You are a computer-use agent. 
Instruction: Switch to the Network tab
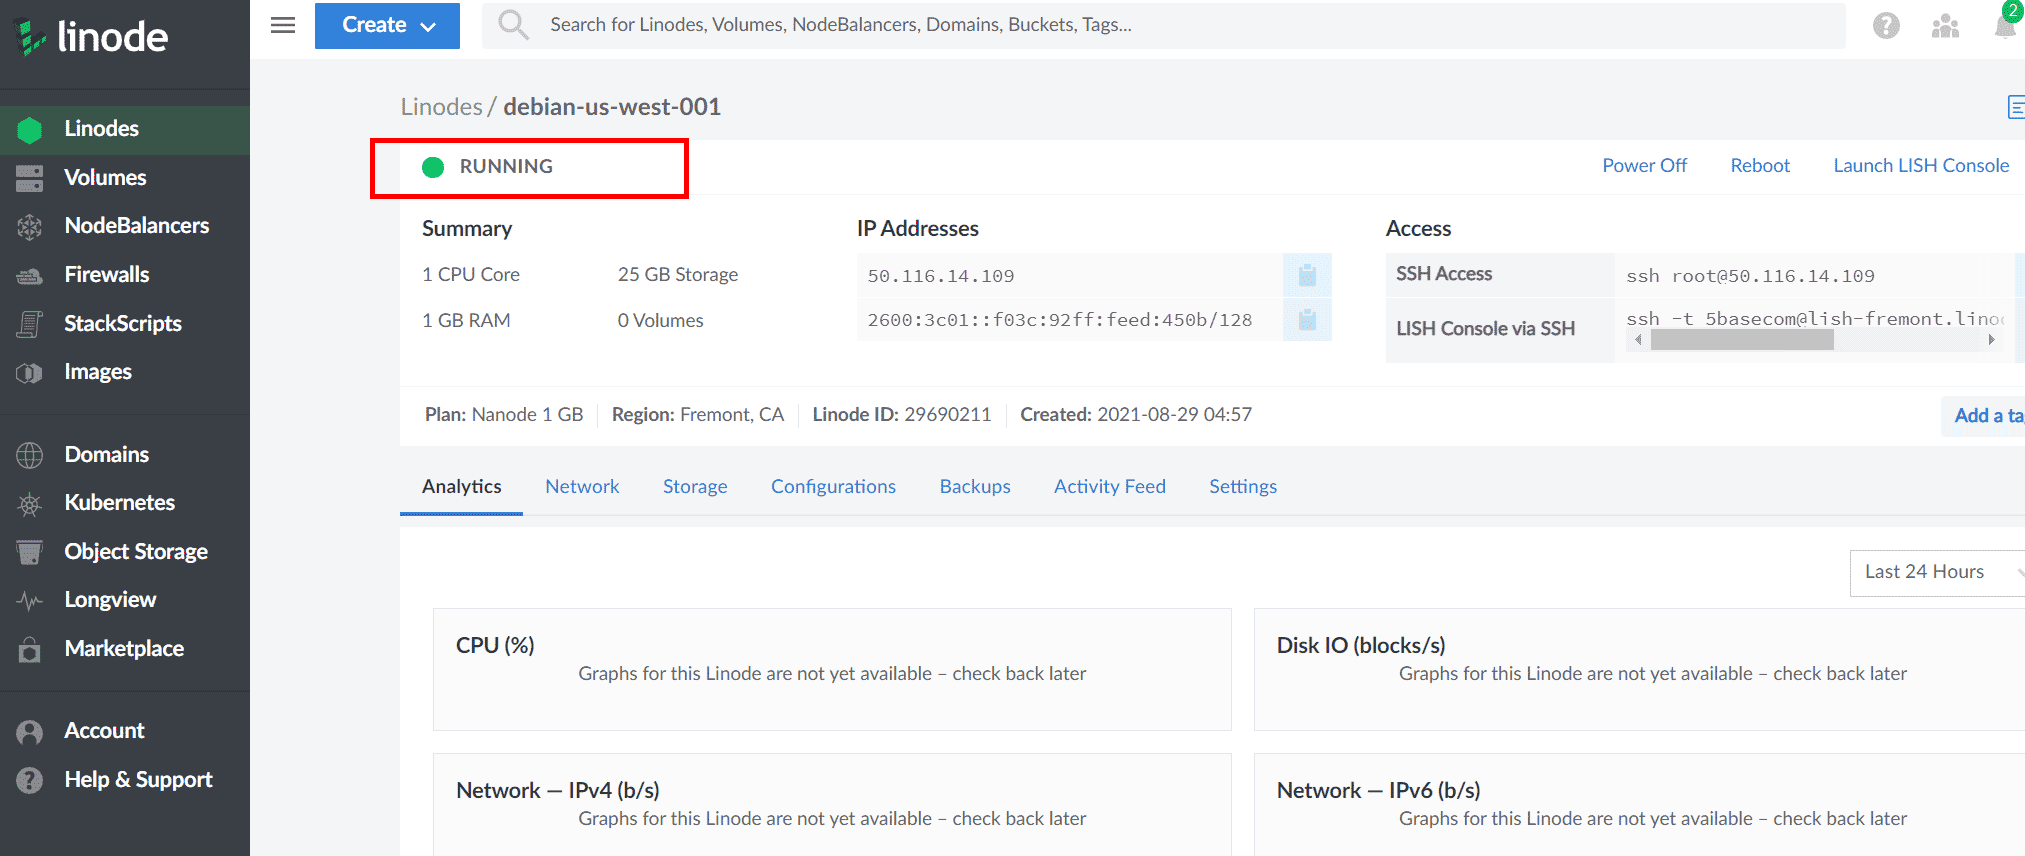click(582, 487)
